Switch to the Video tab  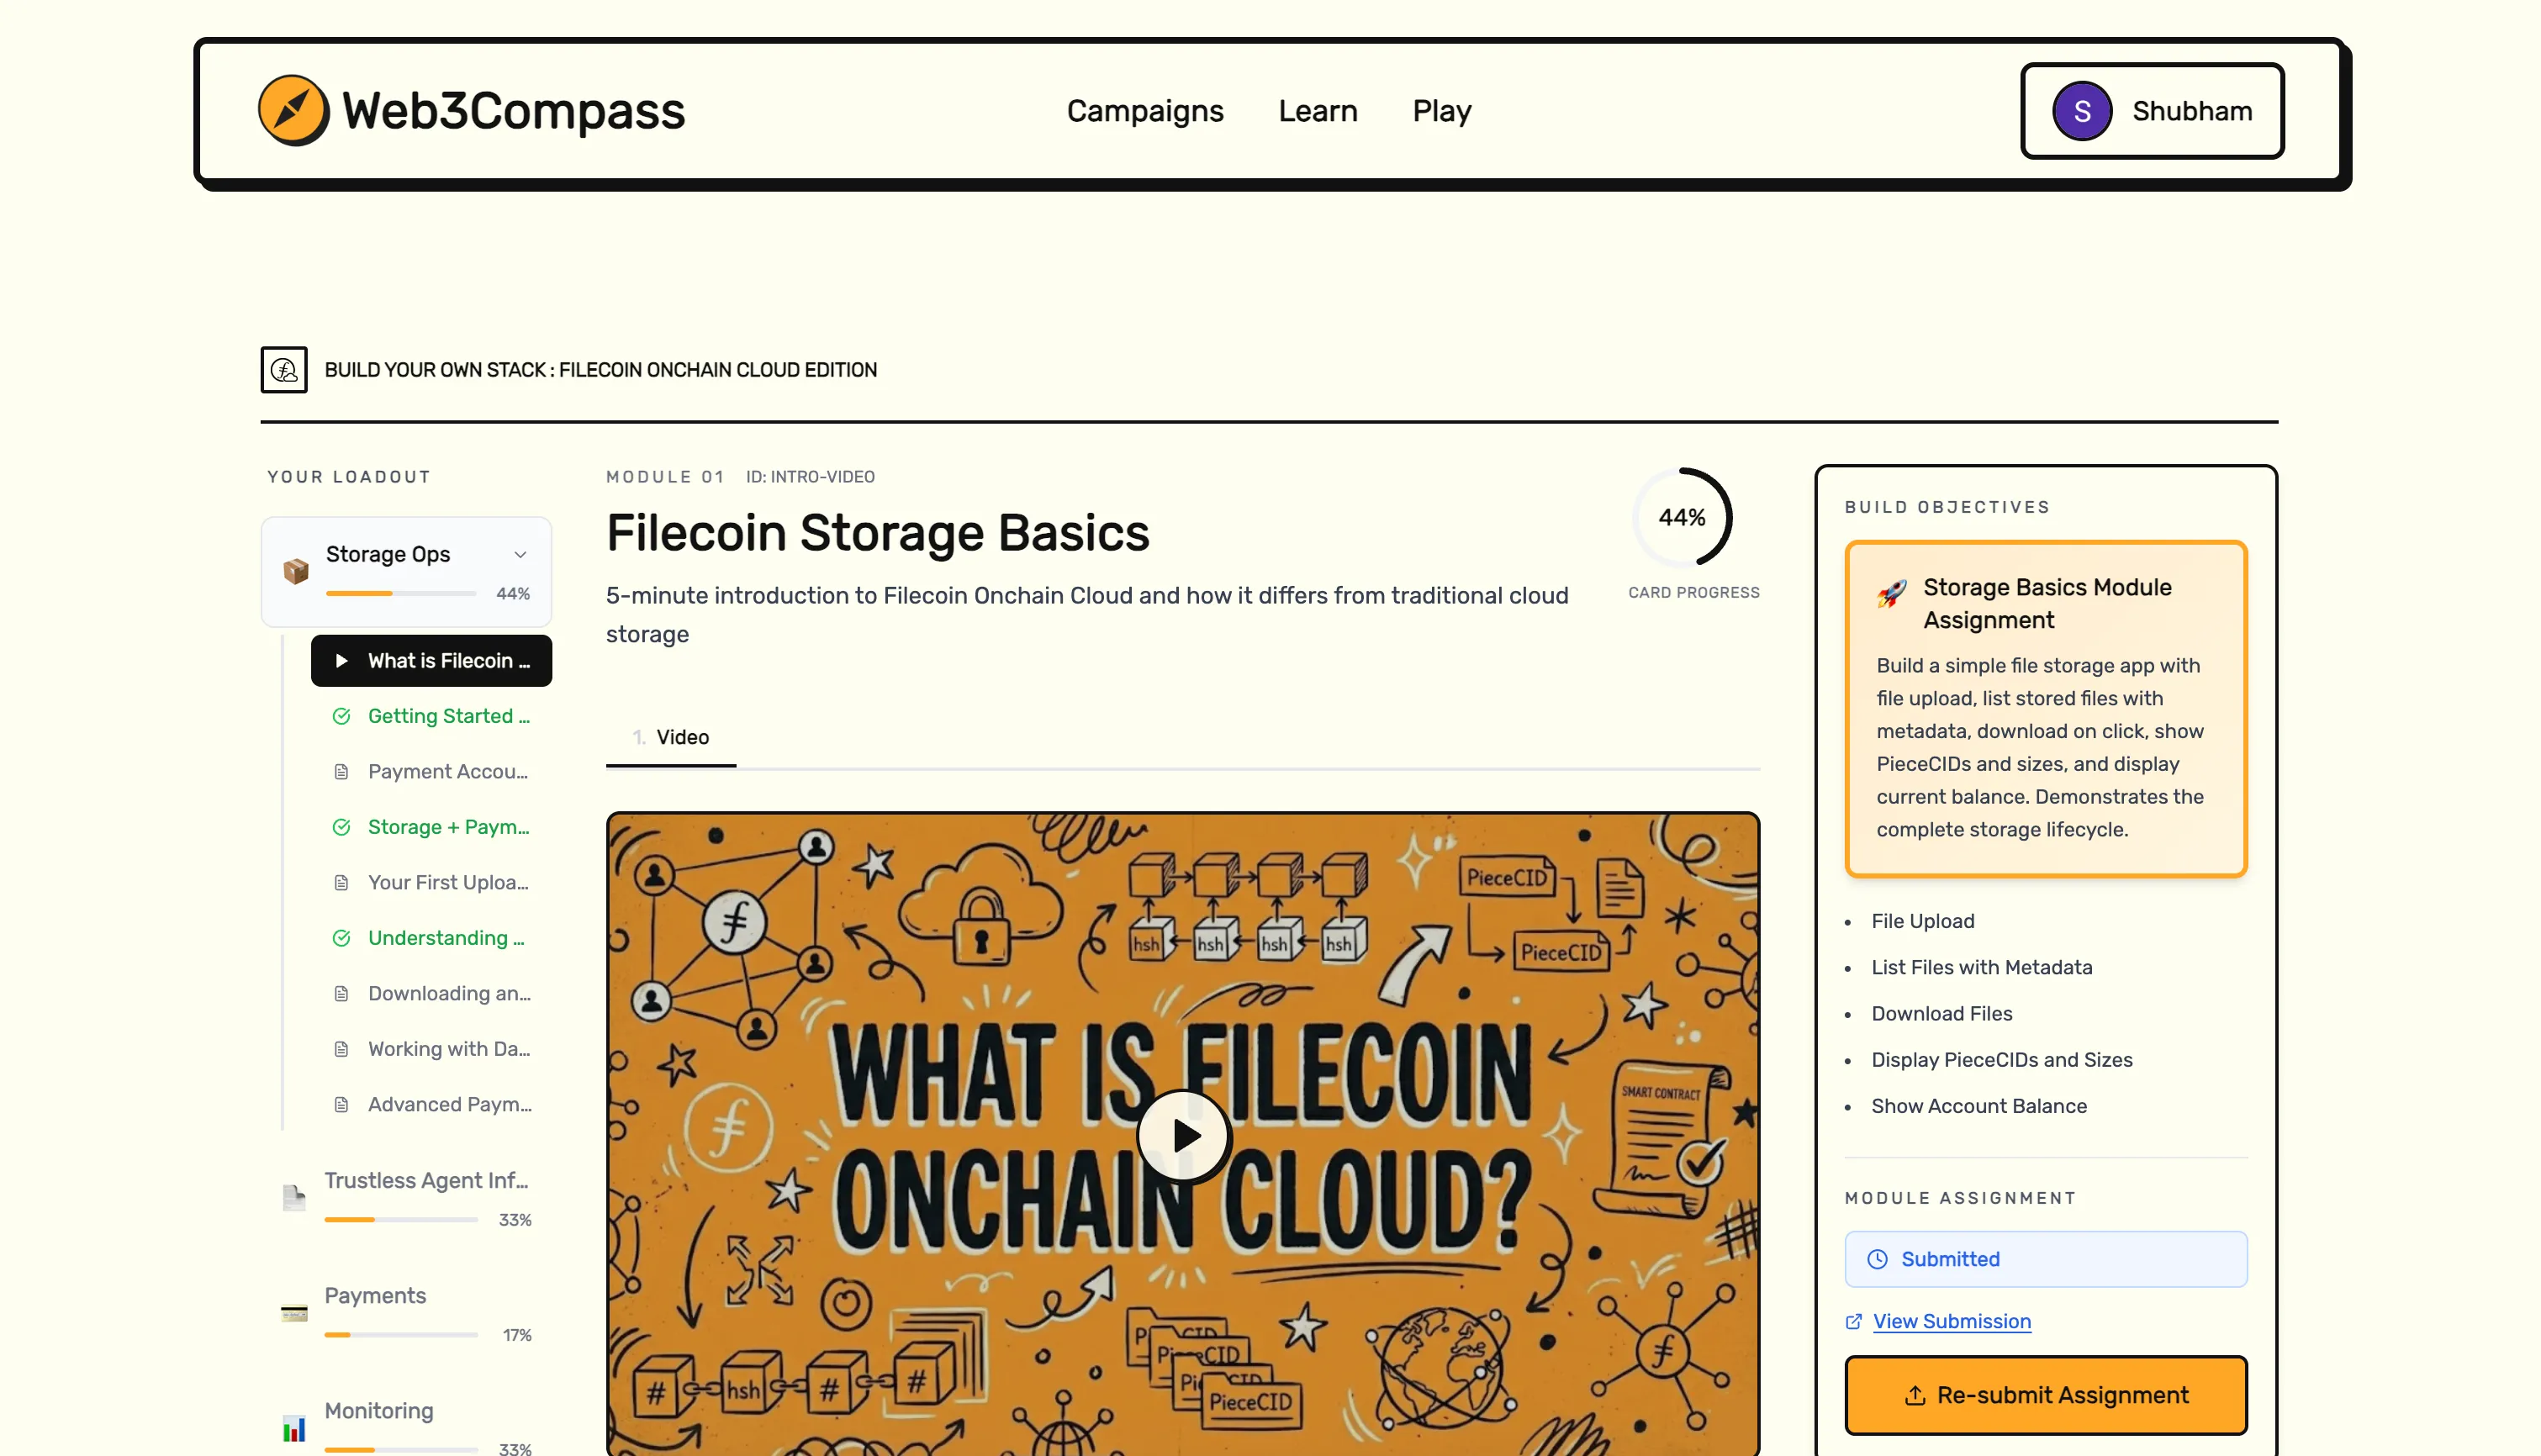(682, 737)
